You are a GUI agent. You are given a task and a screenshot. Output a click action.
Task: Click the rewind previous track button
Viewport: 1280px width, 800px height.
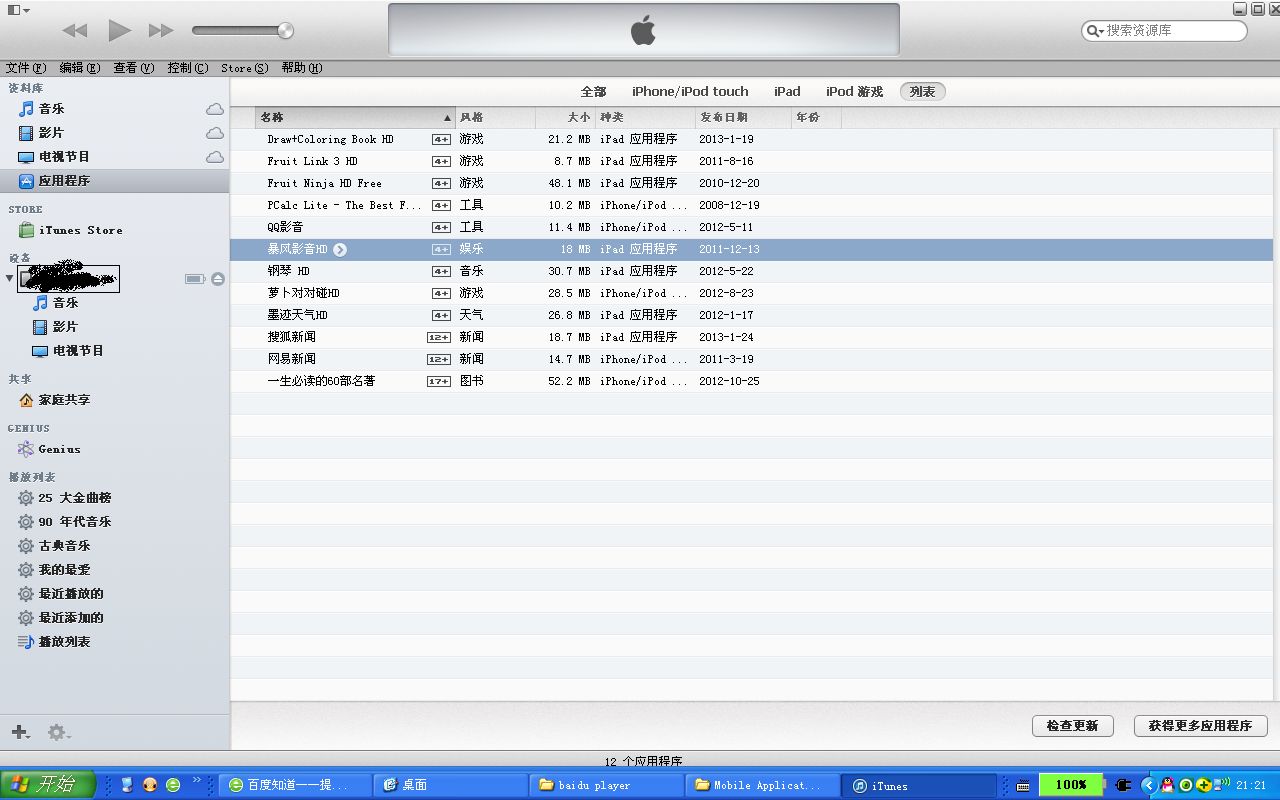(x=75, y=31)
